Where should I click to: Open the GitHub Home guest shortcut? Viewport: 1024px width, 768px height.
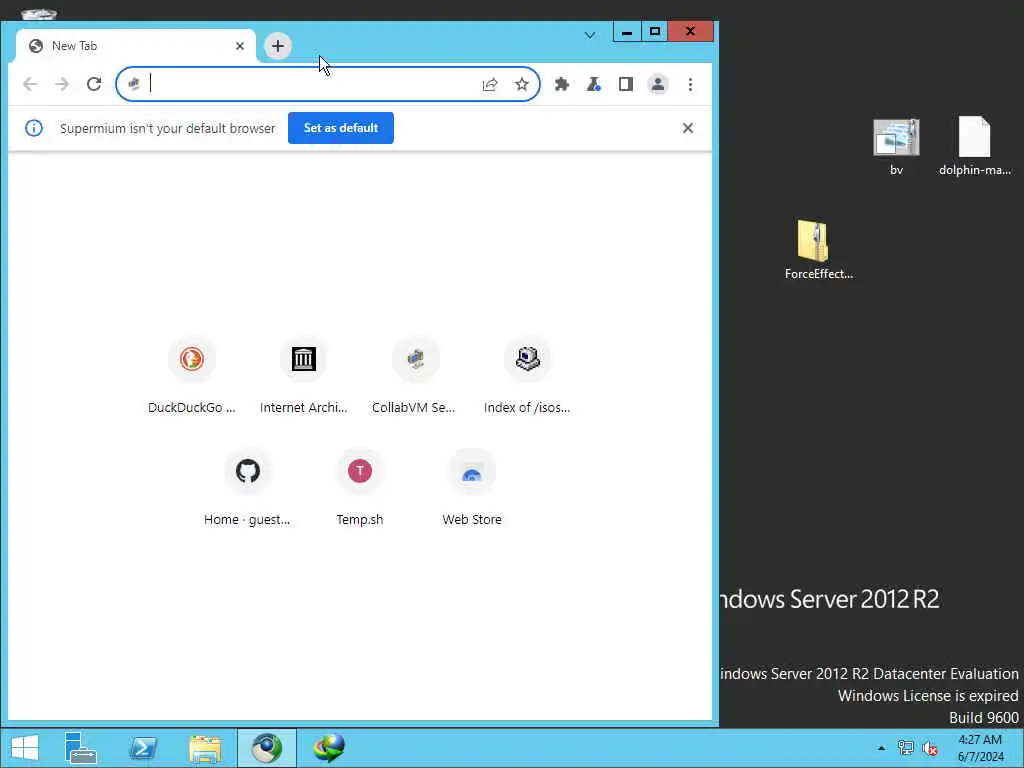[248, 488]
